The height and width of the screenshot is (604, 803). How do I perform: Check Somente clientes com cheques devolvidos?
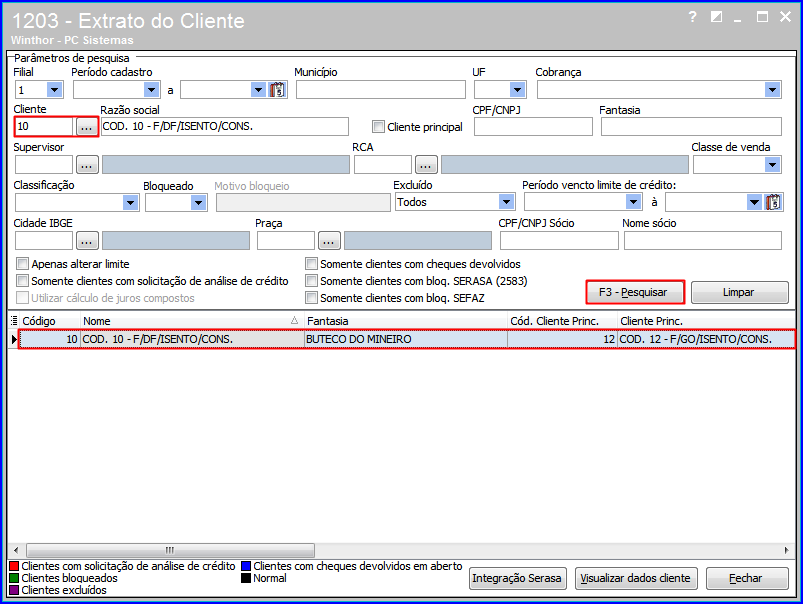pos(311,264)
